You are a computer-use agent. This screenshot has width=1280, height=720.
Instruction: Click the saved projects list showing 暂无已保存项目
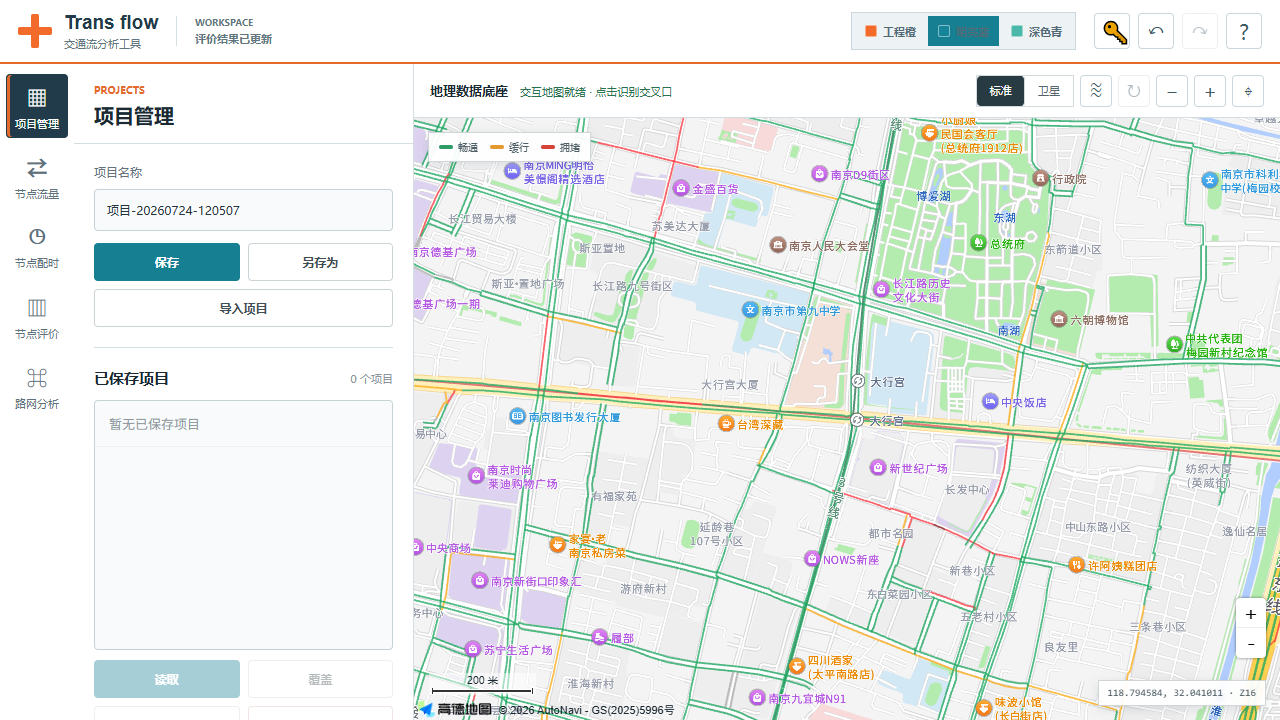point(243,525)
